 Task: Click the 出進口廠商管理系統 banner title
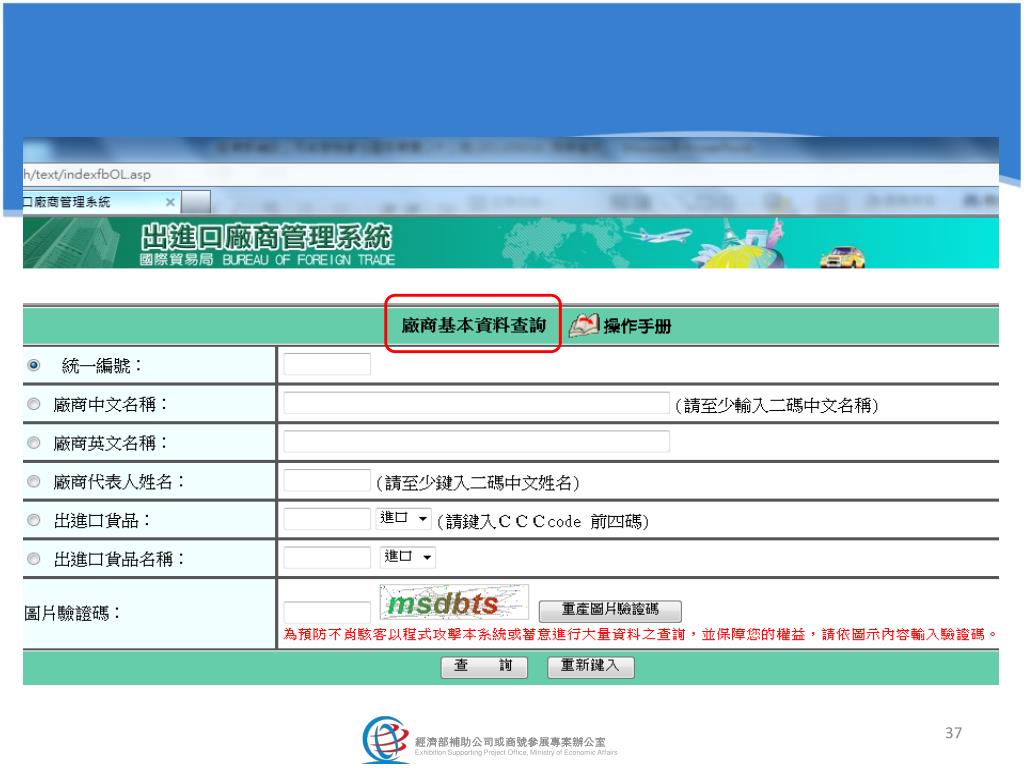[x=266, y=237]
